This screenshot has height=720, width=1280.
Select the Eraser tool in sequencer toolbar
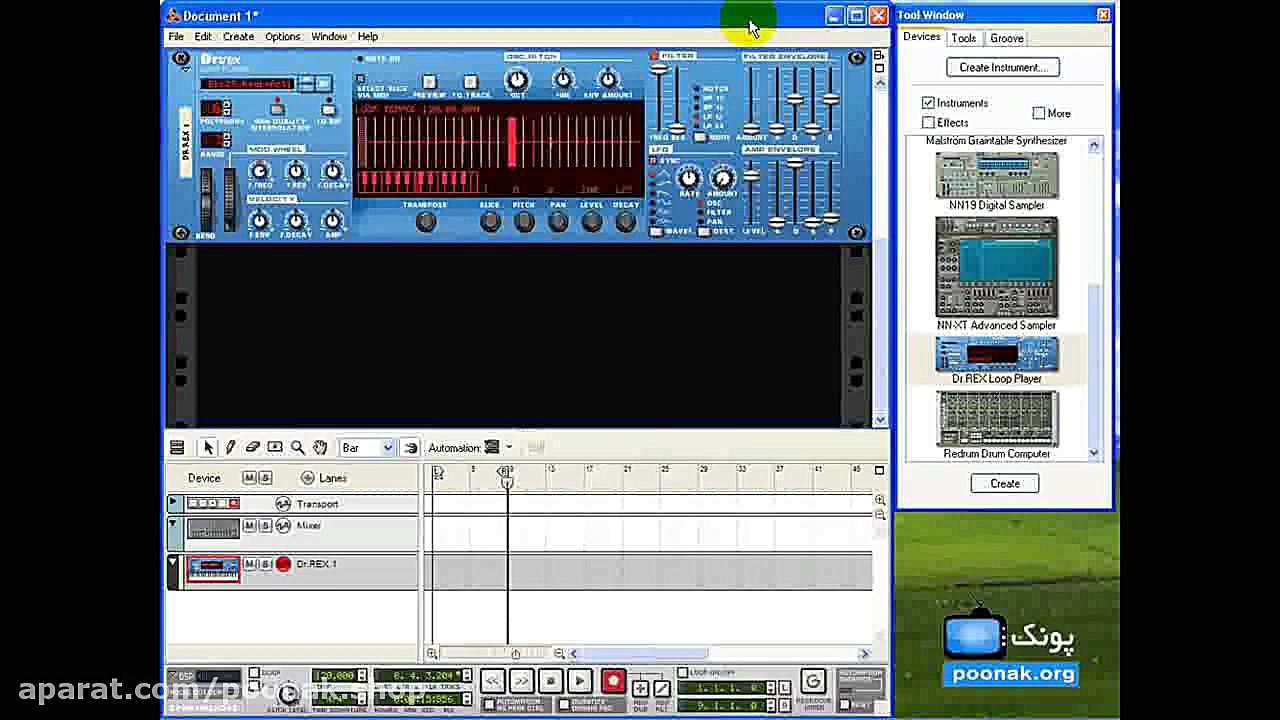(x=252, y=448)
